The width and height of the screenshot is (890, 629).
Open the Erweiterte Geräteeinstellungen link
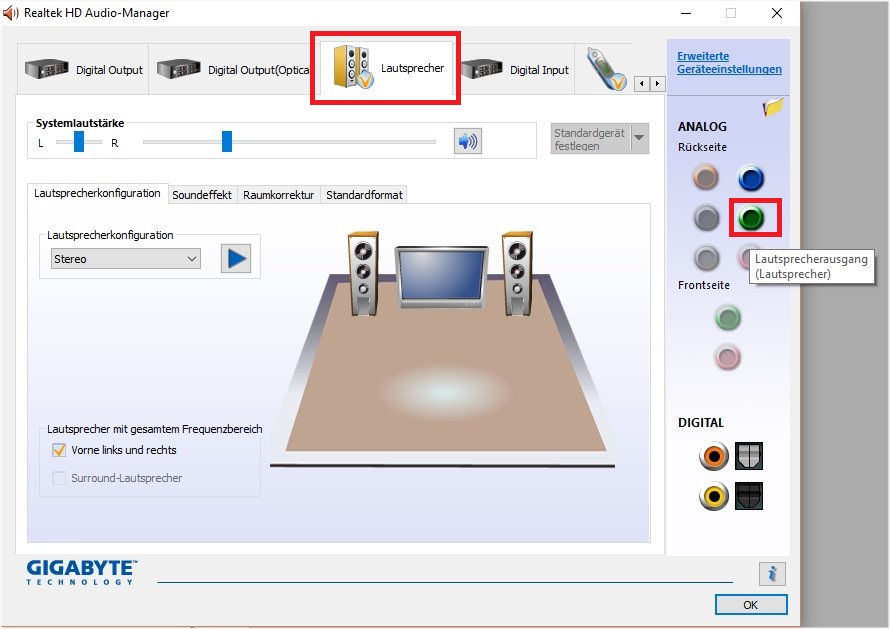(x=729, y=62)
